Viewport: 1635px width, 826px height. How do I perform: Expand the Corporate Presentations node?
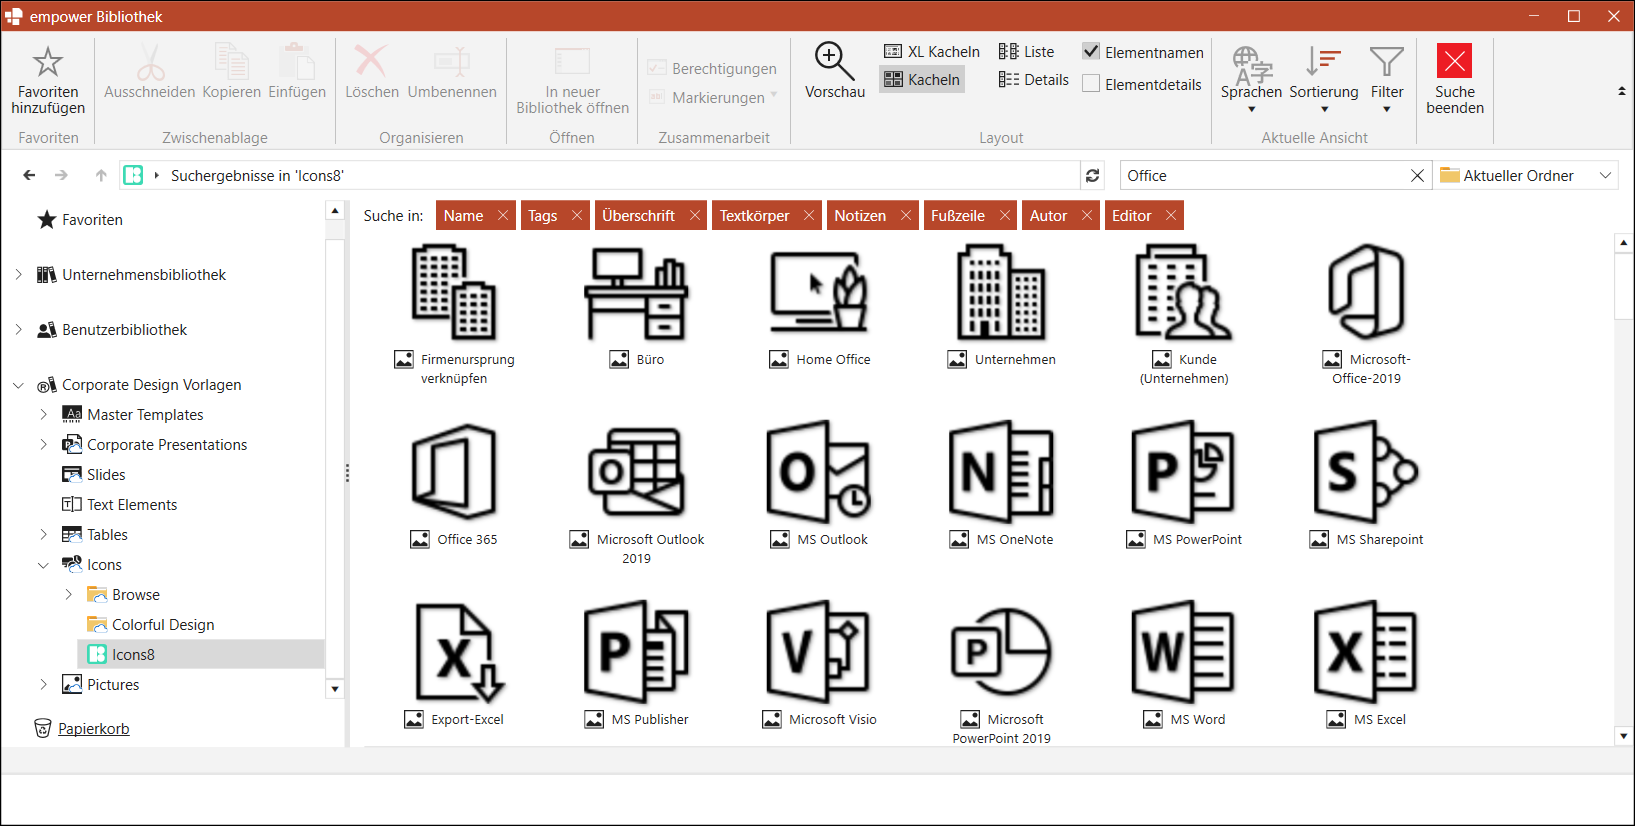(43, 444)
